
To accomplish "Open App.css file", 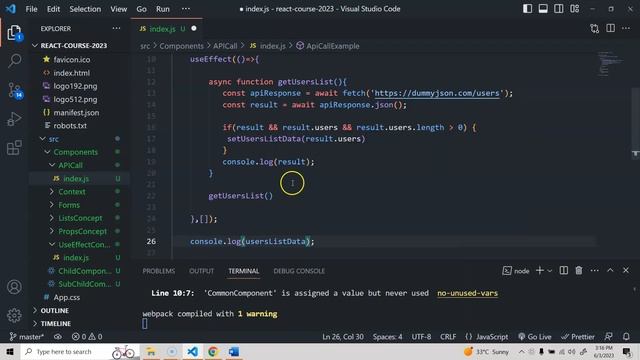I will click(x=67, y=297).
